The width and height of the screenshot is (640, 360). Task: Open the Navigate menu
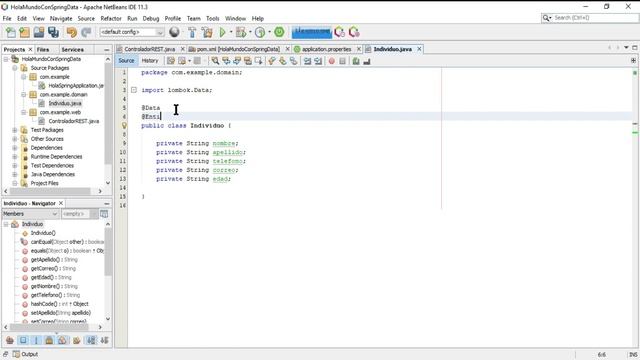pos(61,18)
